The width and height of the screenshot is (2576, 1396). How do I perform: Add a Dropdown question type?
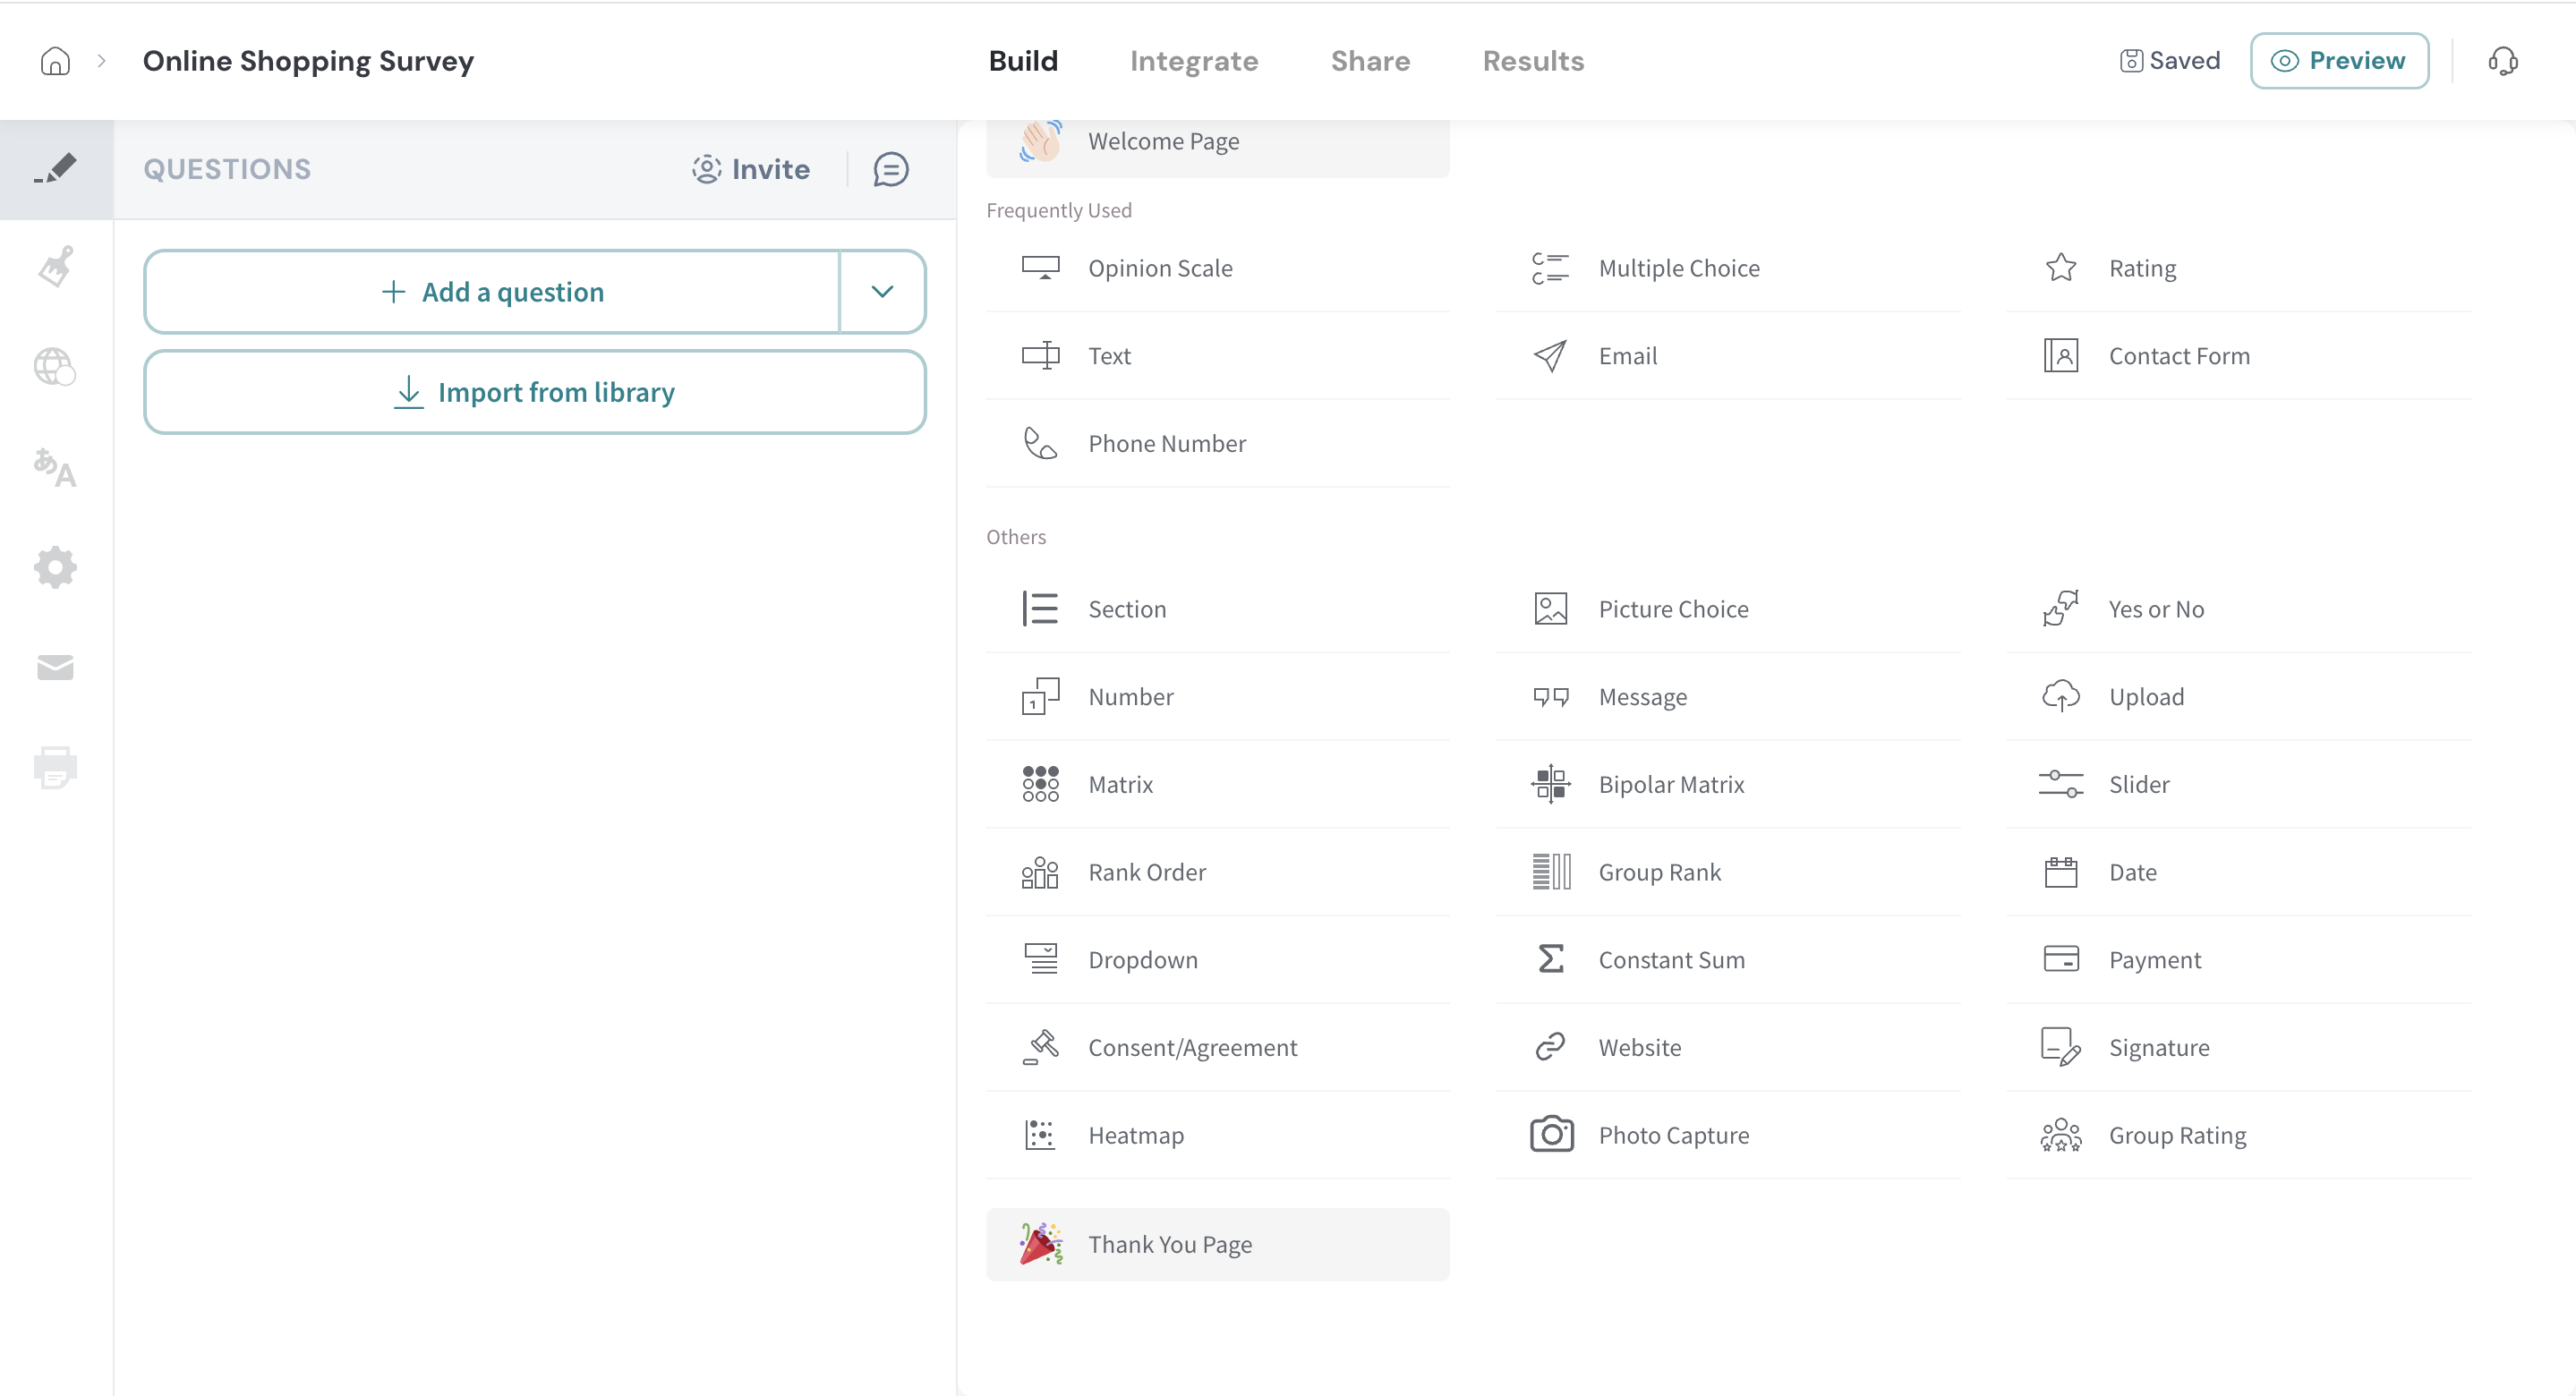click(1142, 960)
